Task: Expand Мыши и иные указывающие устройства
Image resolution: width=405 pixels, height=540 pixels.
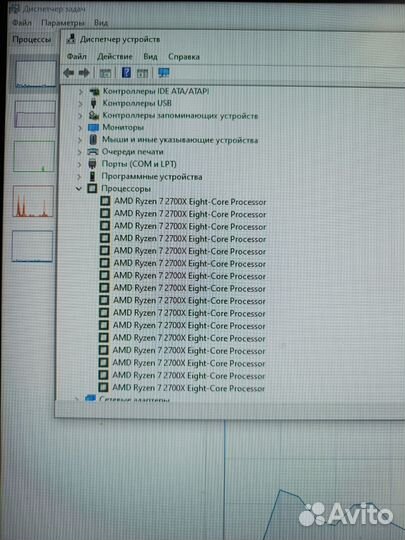Action: pyautogui.click(x=80, y=140)
